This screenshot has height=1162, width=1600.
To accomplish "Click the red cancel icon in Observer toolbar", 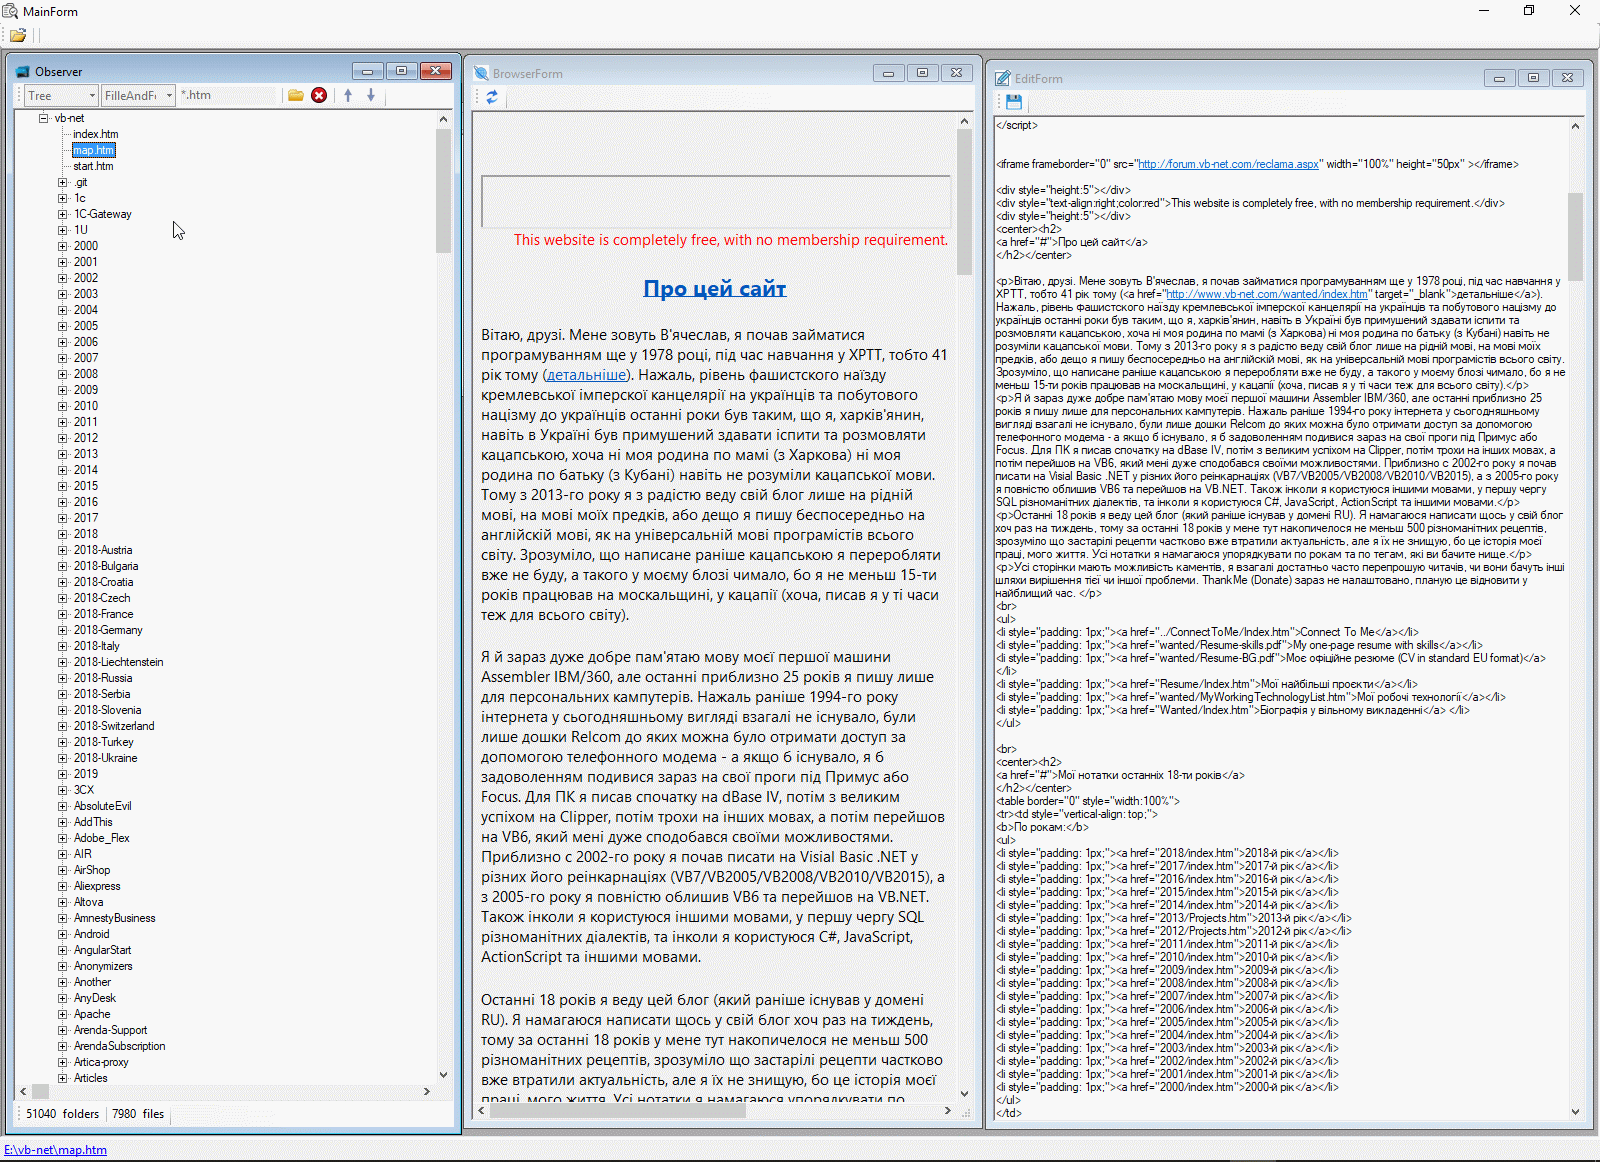I will [x=319, y=95].
